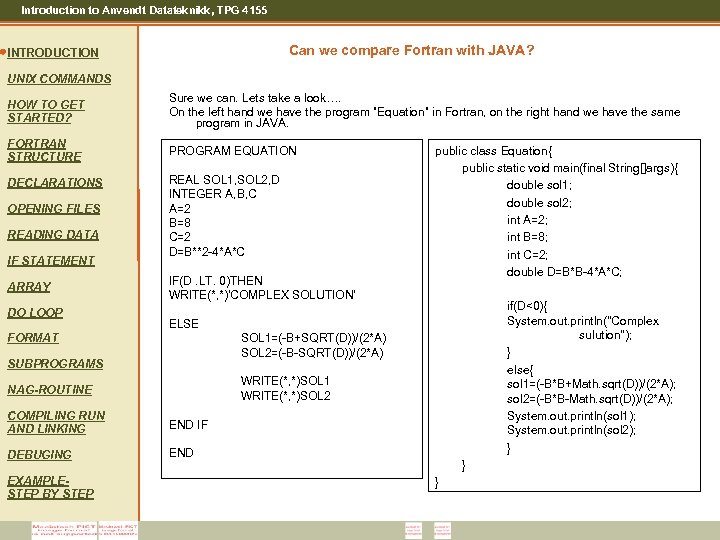Screen dimensions: 720x540
Task: Click the 'if(D<0){' Java line
Action: point(527,306)
